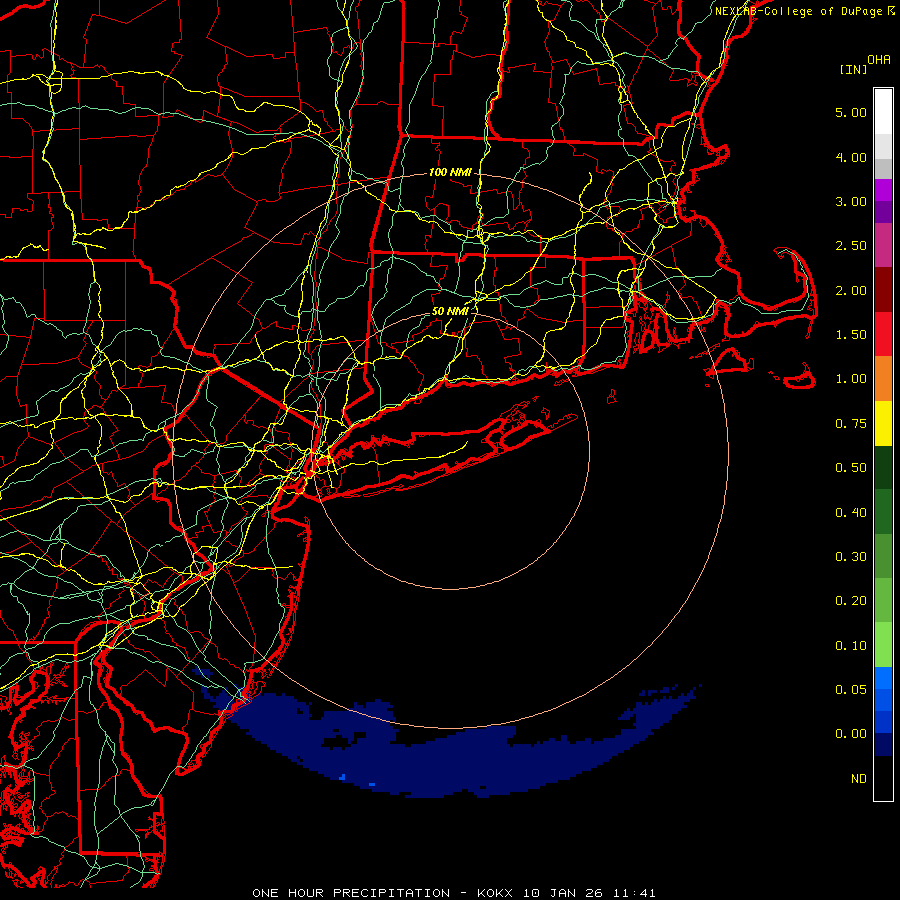Click the "0.05" legend label
Screen dimensions: 900x900
tap(851, 689)
